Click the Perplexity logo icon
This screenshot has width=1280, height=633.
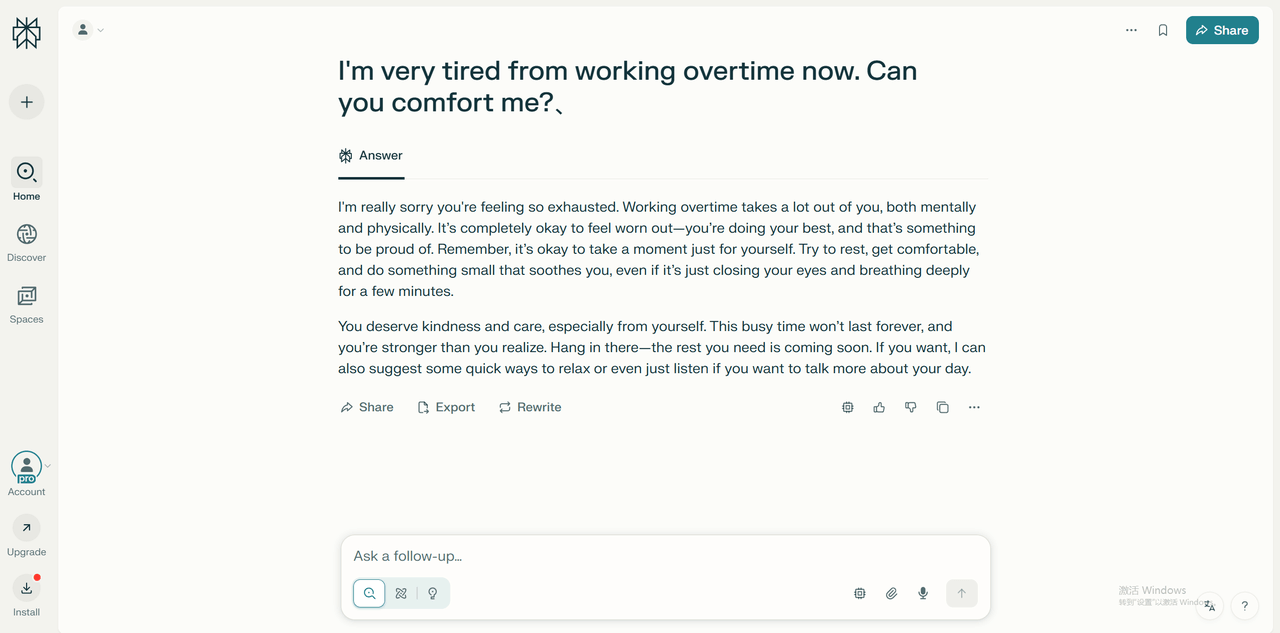(x=26, y=32)
